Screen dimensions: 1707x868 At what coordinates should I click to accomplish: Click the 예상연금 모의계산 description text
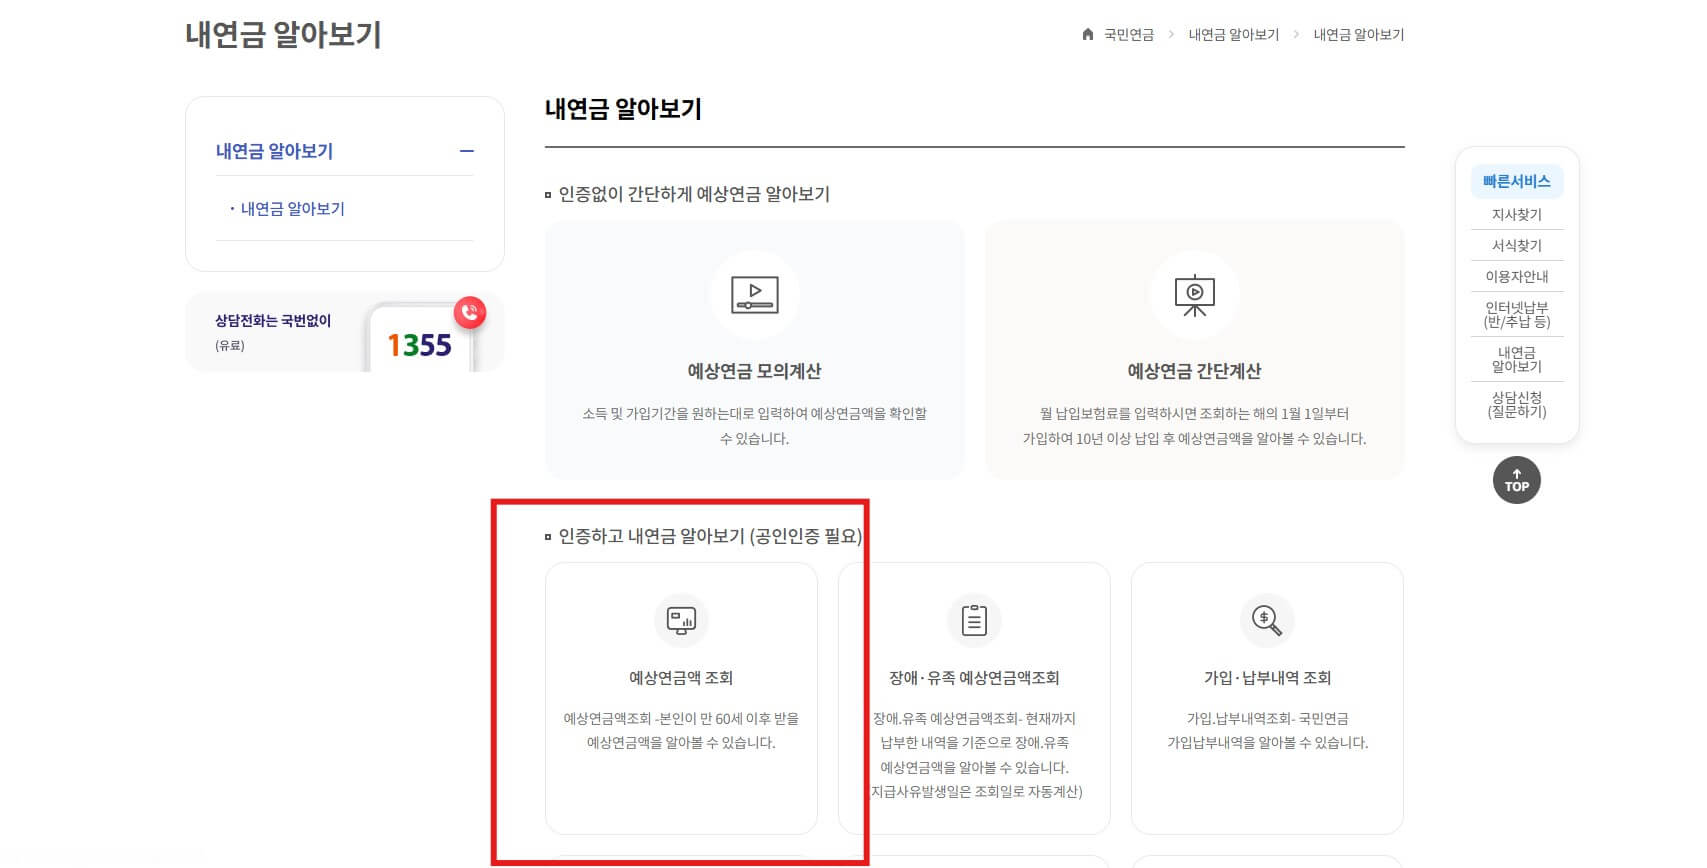[754, 426]
